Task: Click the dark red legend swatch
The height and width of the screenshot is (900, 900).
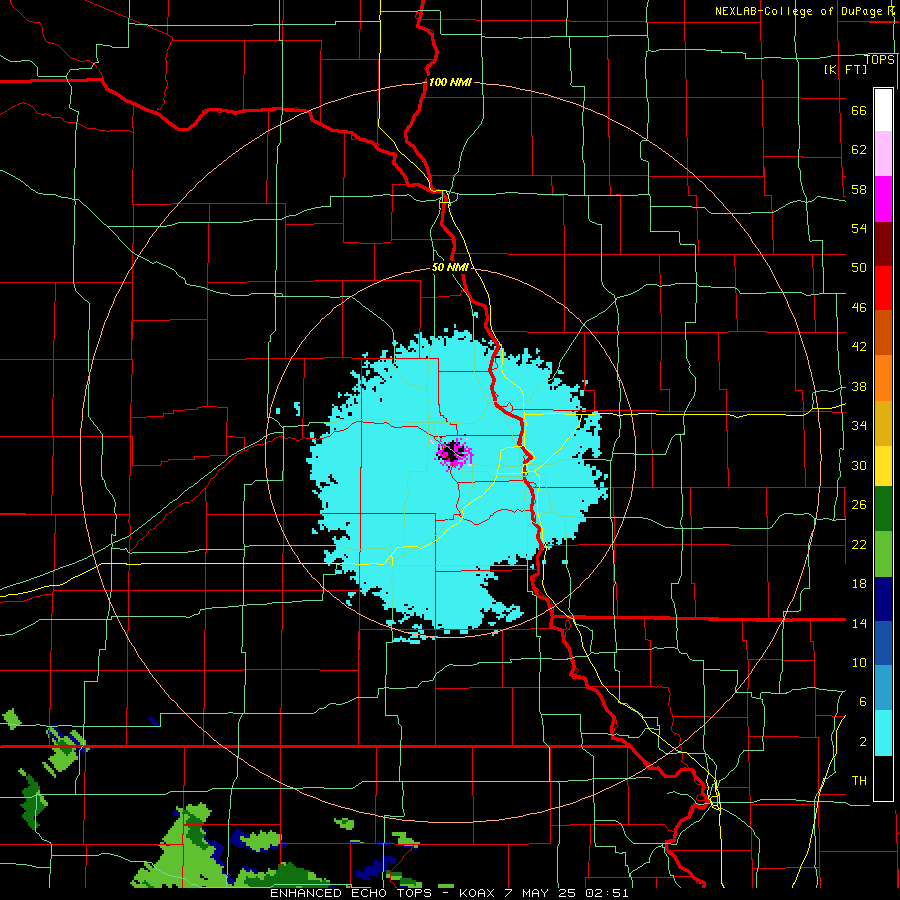Action: [883, 244]
